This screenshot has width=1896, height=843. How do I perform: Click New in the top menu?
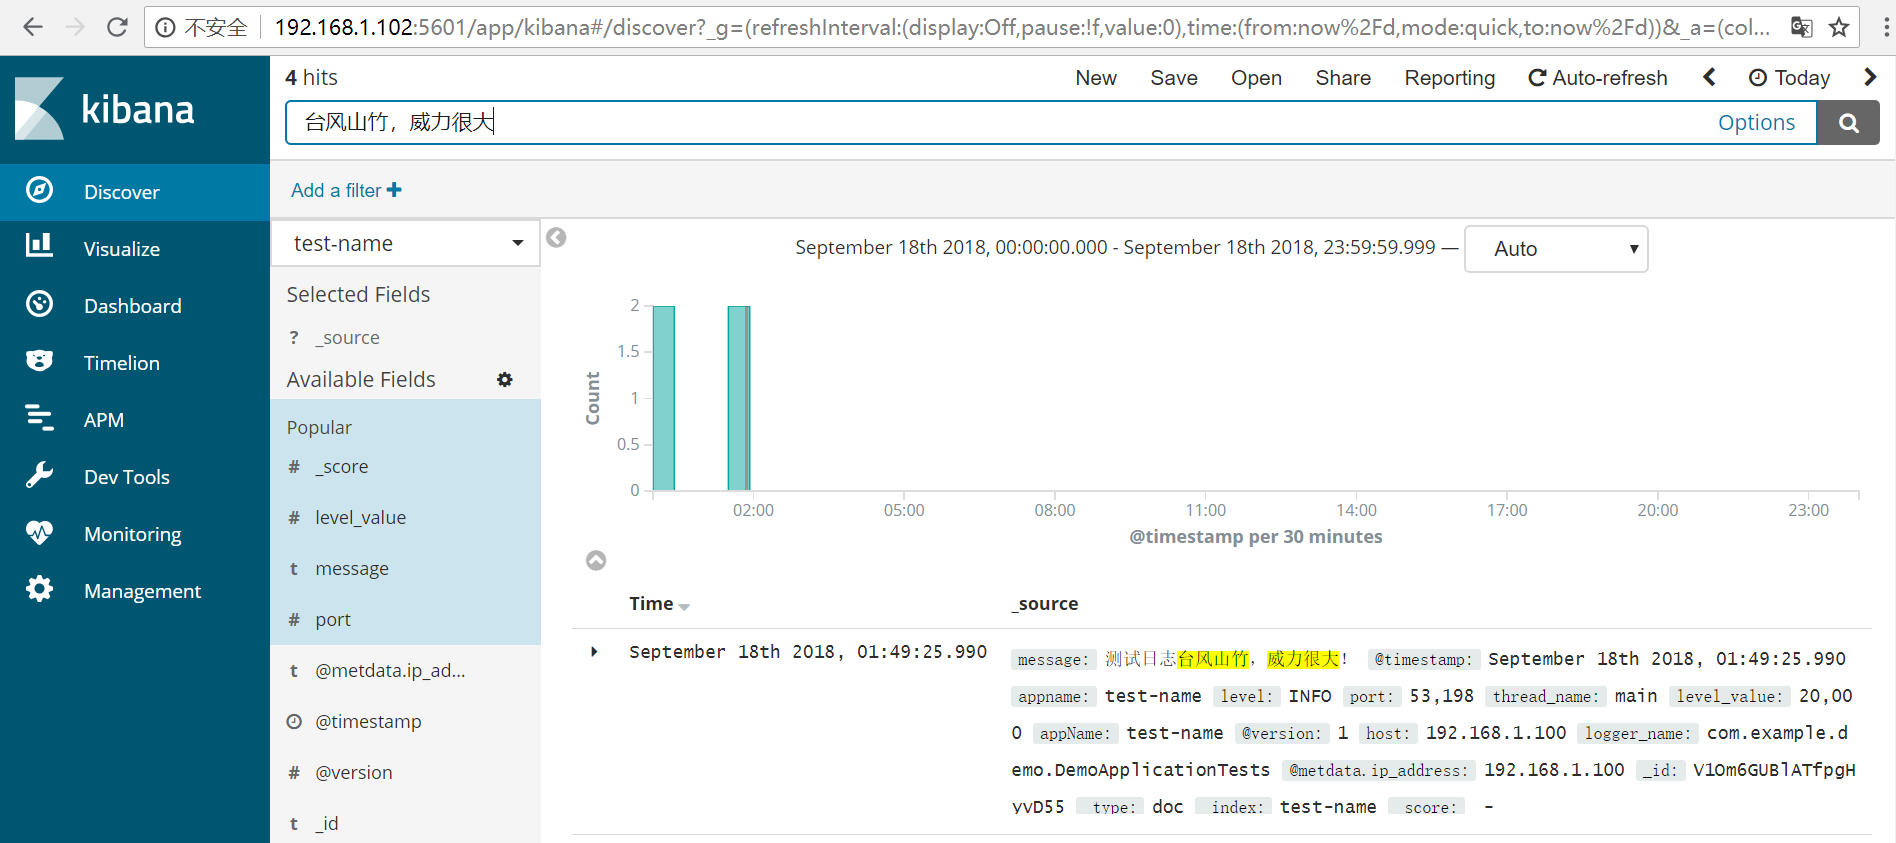pos(1096,78)
